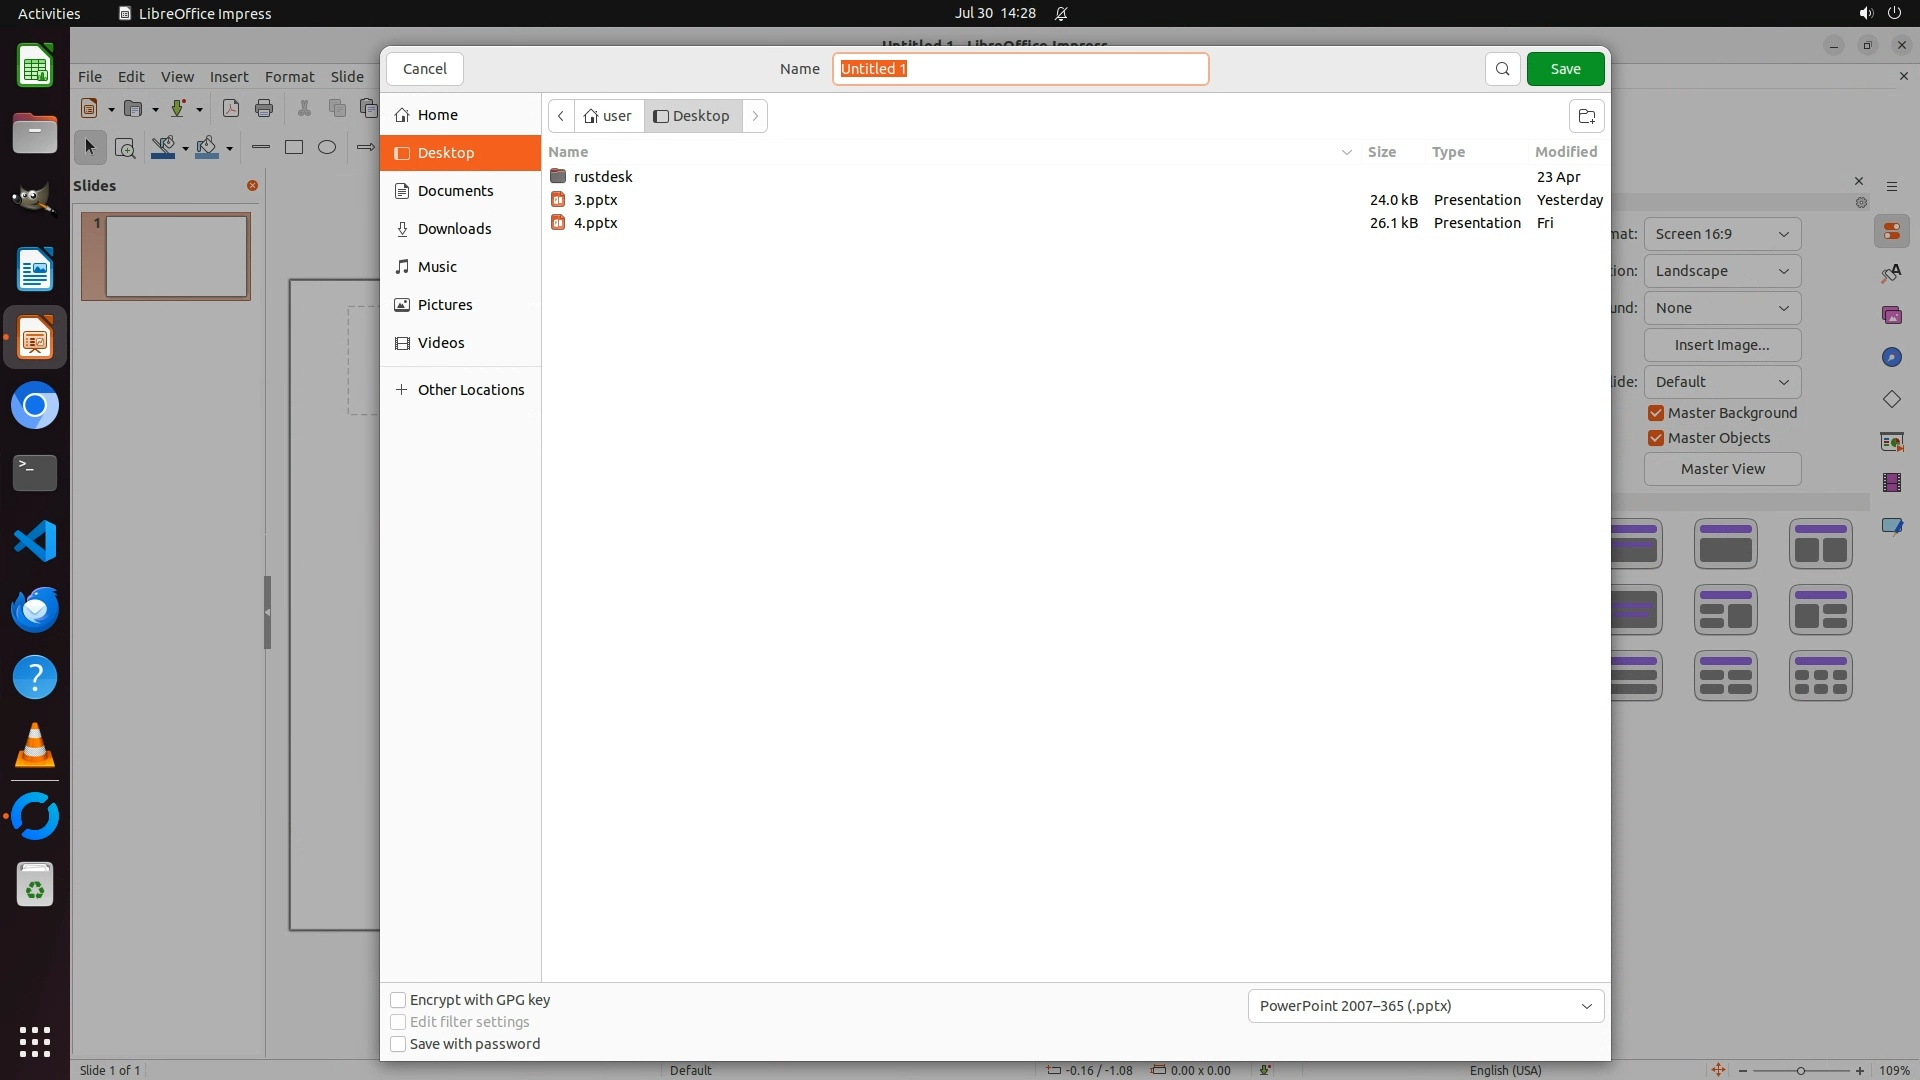The image size is (1920, 1080).
Task: Click the back arrow in the path bar
Action: [x=561, y=116]
